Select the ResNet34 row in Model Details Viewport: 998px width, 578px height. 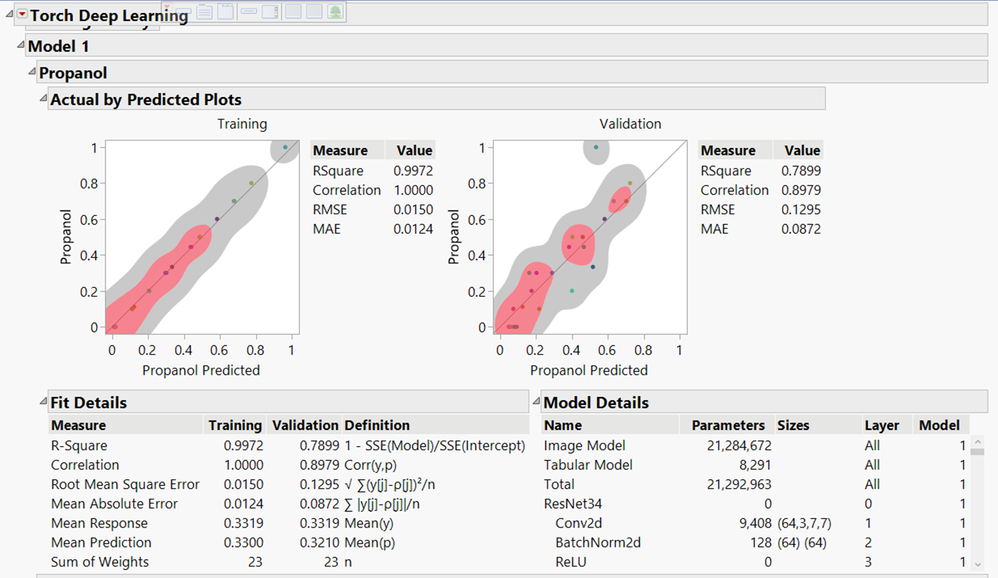(x=573, y=504)
